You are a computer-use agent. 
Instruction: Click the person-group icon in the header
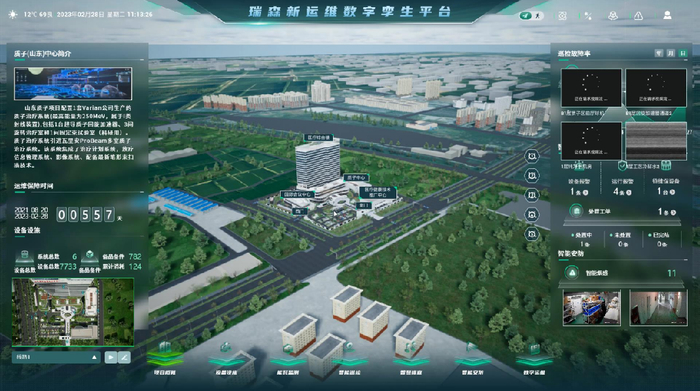click(613, 16)
